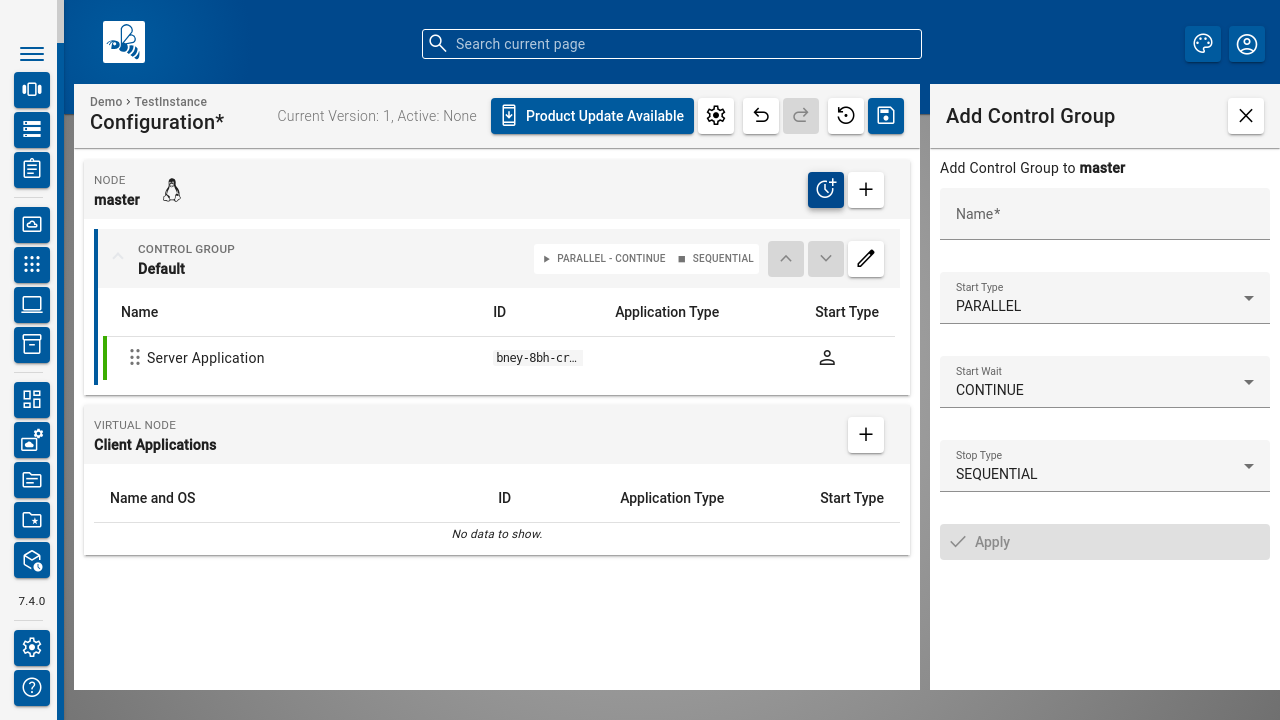Viewport: 1280px width, 720px height.
Task: Go to TestInstance breadcrumb link
Action: (x=171, y=102)
